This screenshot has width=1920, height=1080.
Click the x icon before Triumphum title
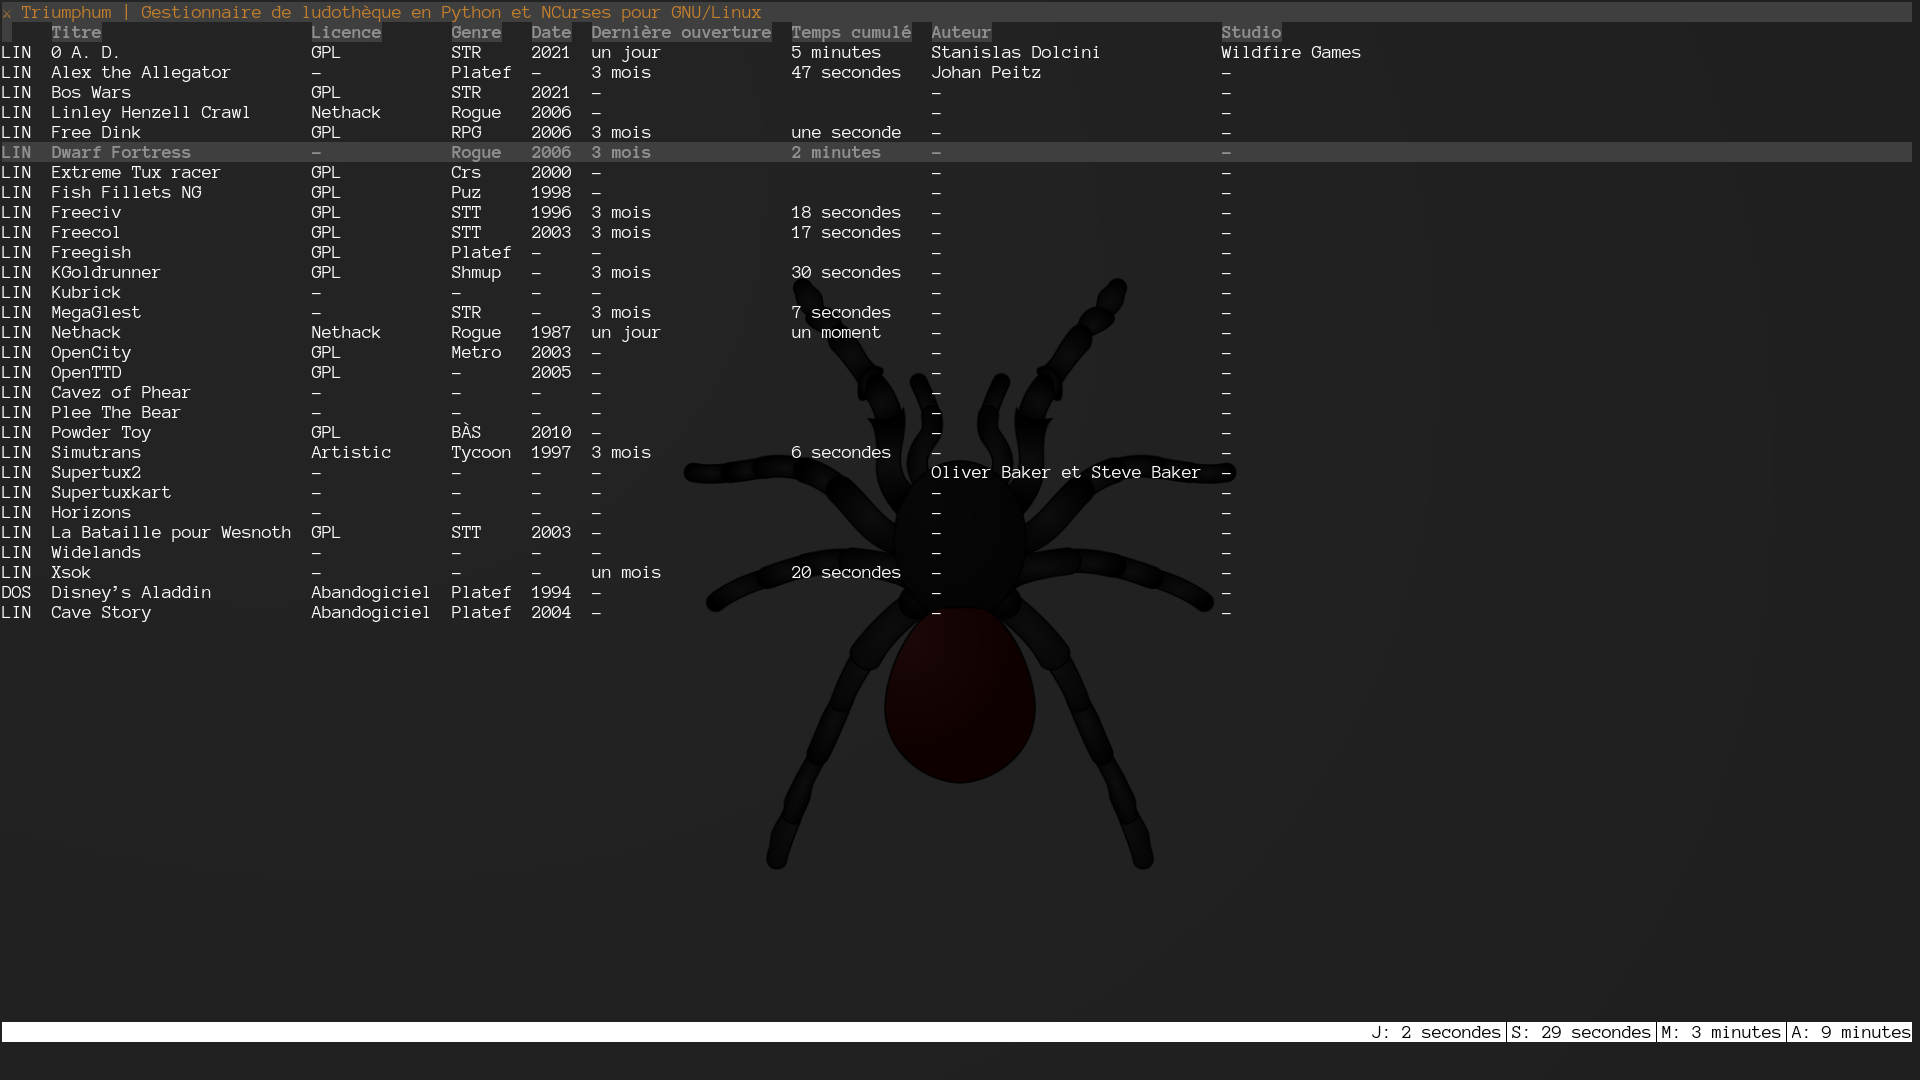[7, 14]
